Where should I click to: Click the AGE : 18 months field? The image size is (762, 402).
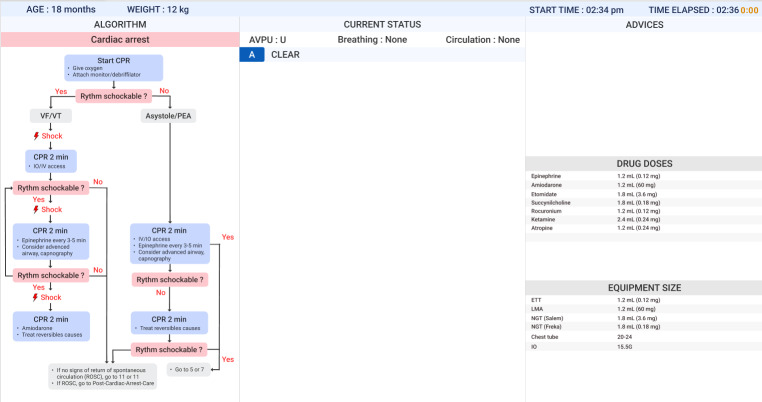point(61,9)
